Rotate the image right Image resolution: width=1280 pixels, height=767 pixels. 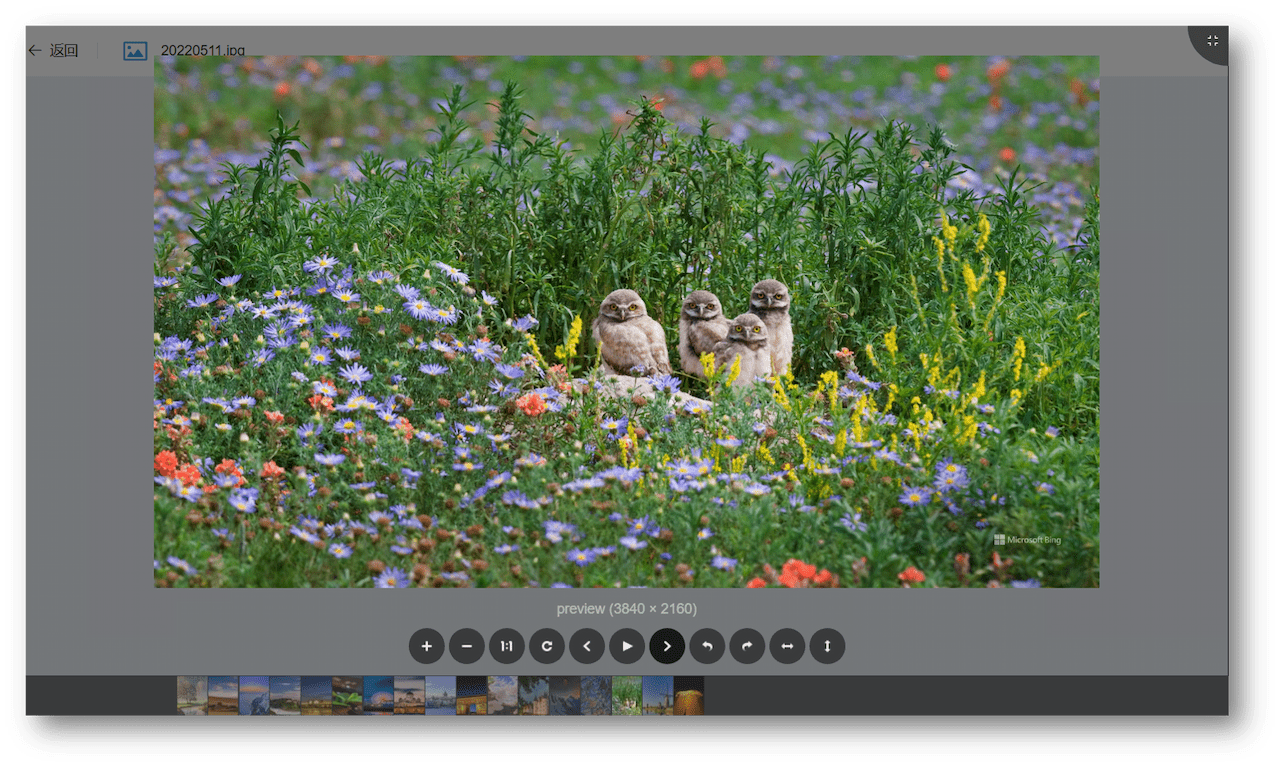[747, 646]
